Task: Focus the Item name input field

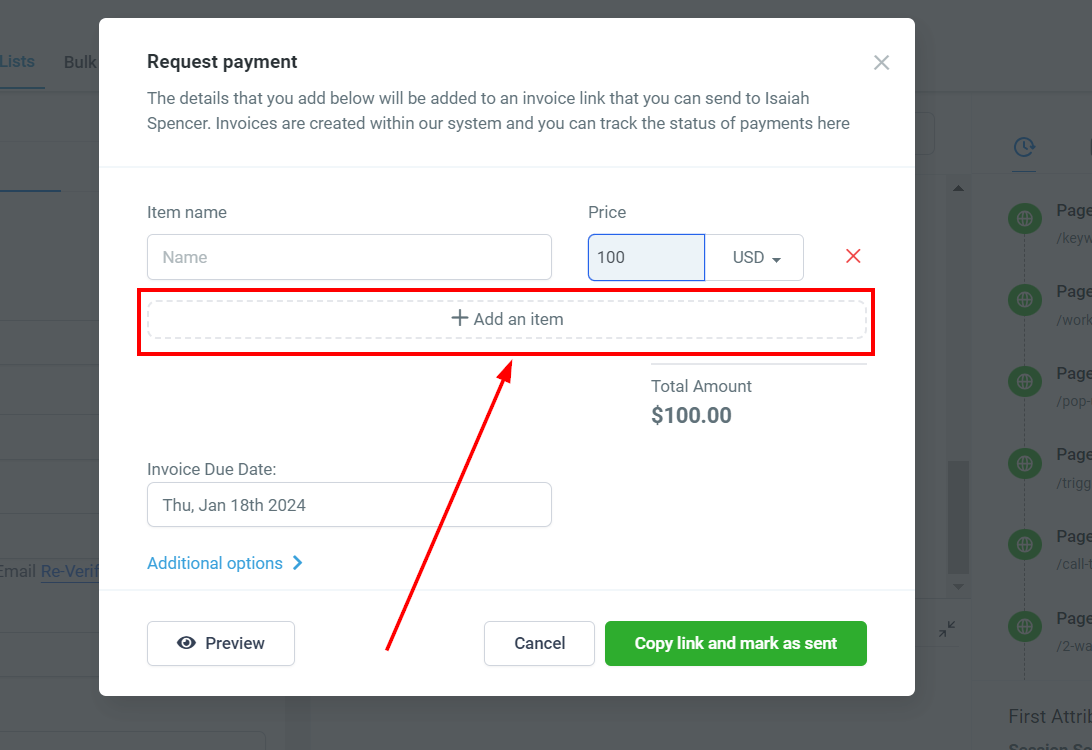Action: point(349,257)
